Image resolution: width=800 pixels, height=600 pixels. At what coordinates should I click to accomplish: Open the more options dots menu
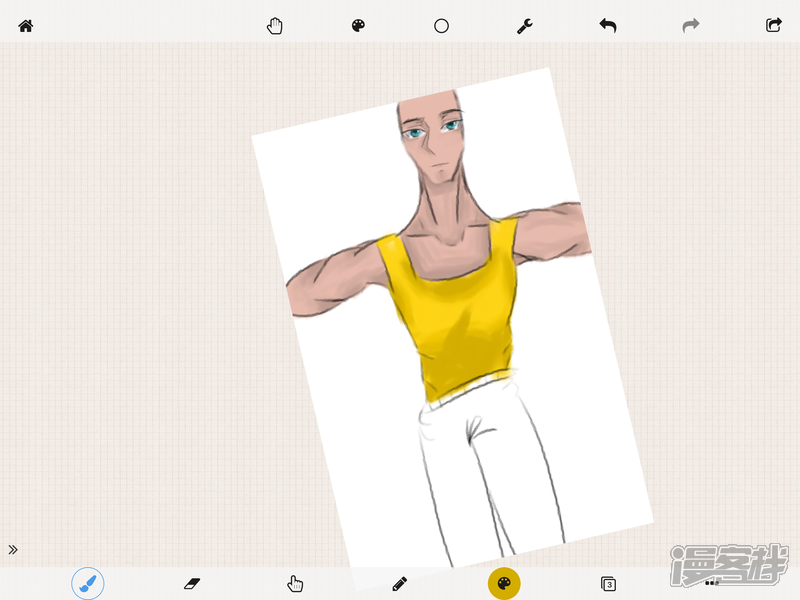point(711,582)
